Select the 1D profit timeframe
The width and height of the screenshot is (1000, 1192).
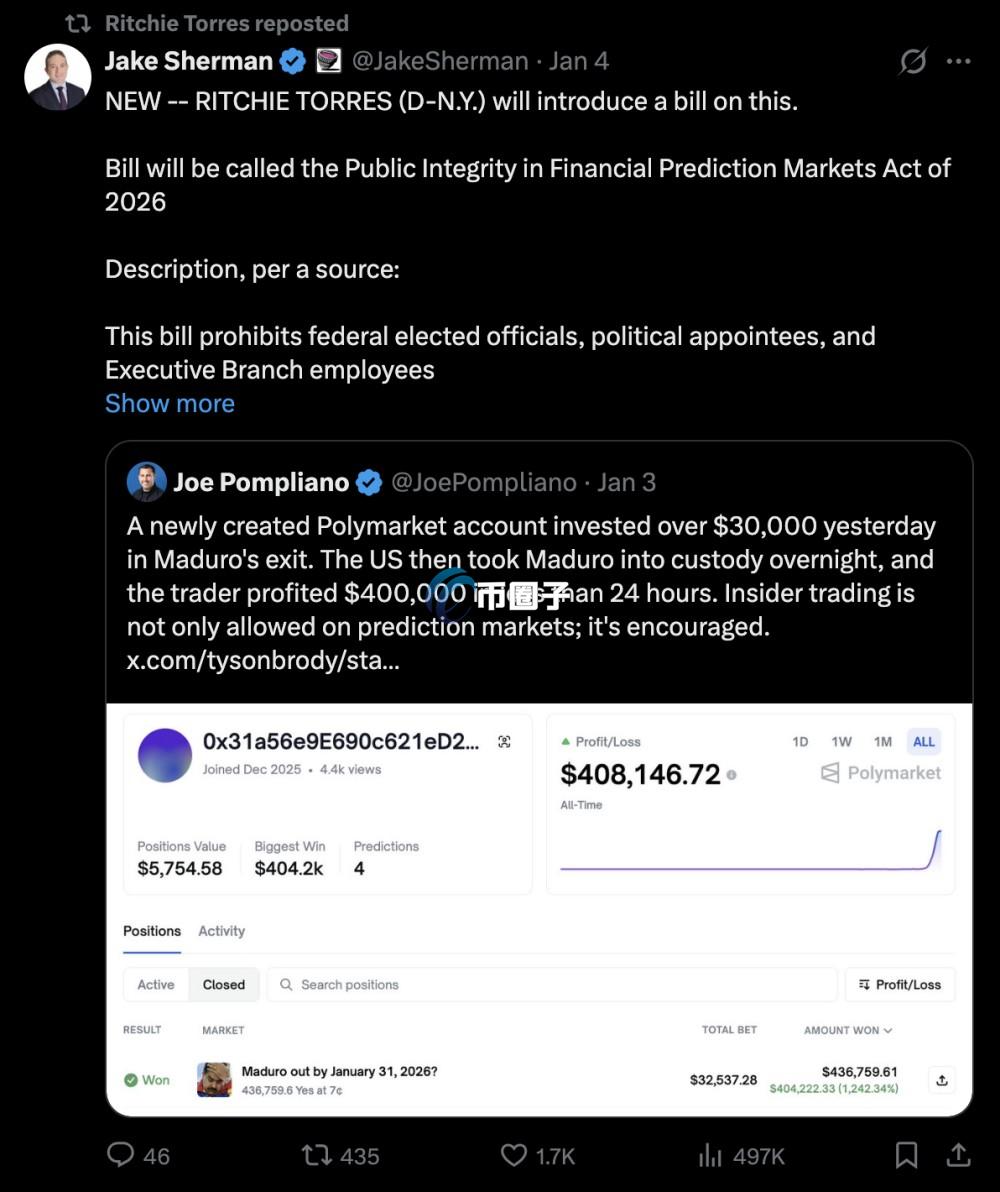pos(800,741)
